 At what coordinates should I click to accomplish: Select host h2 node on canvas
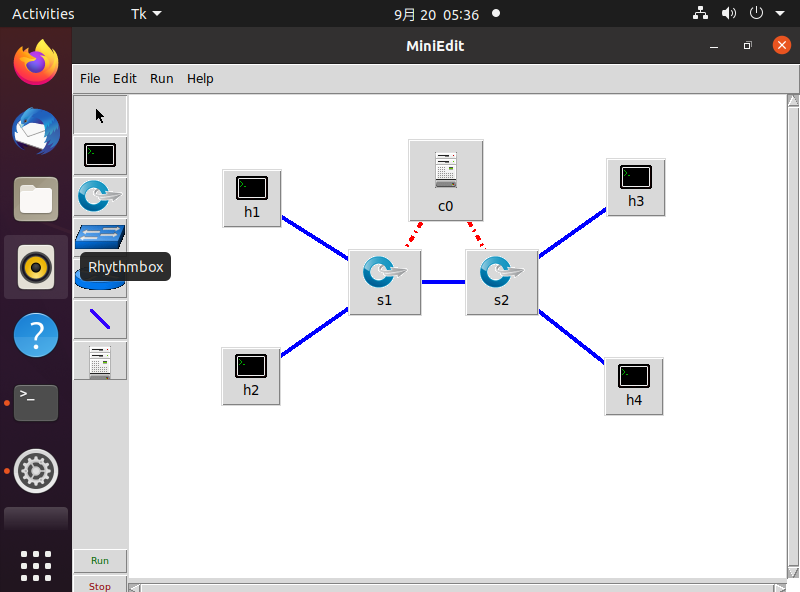(251, 376)
